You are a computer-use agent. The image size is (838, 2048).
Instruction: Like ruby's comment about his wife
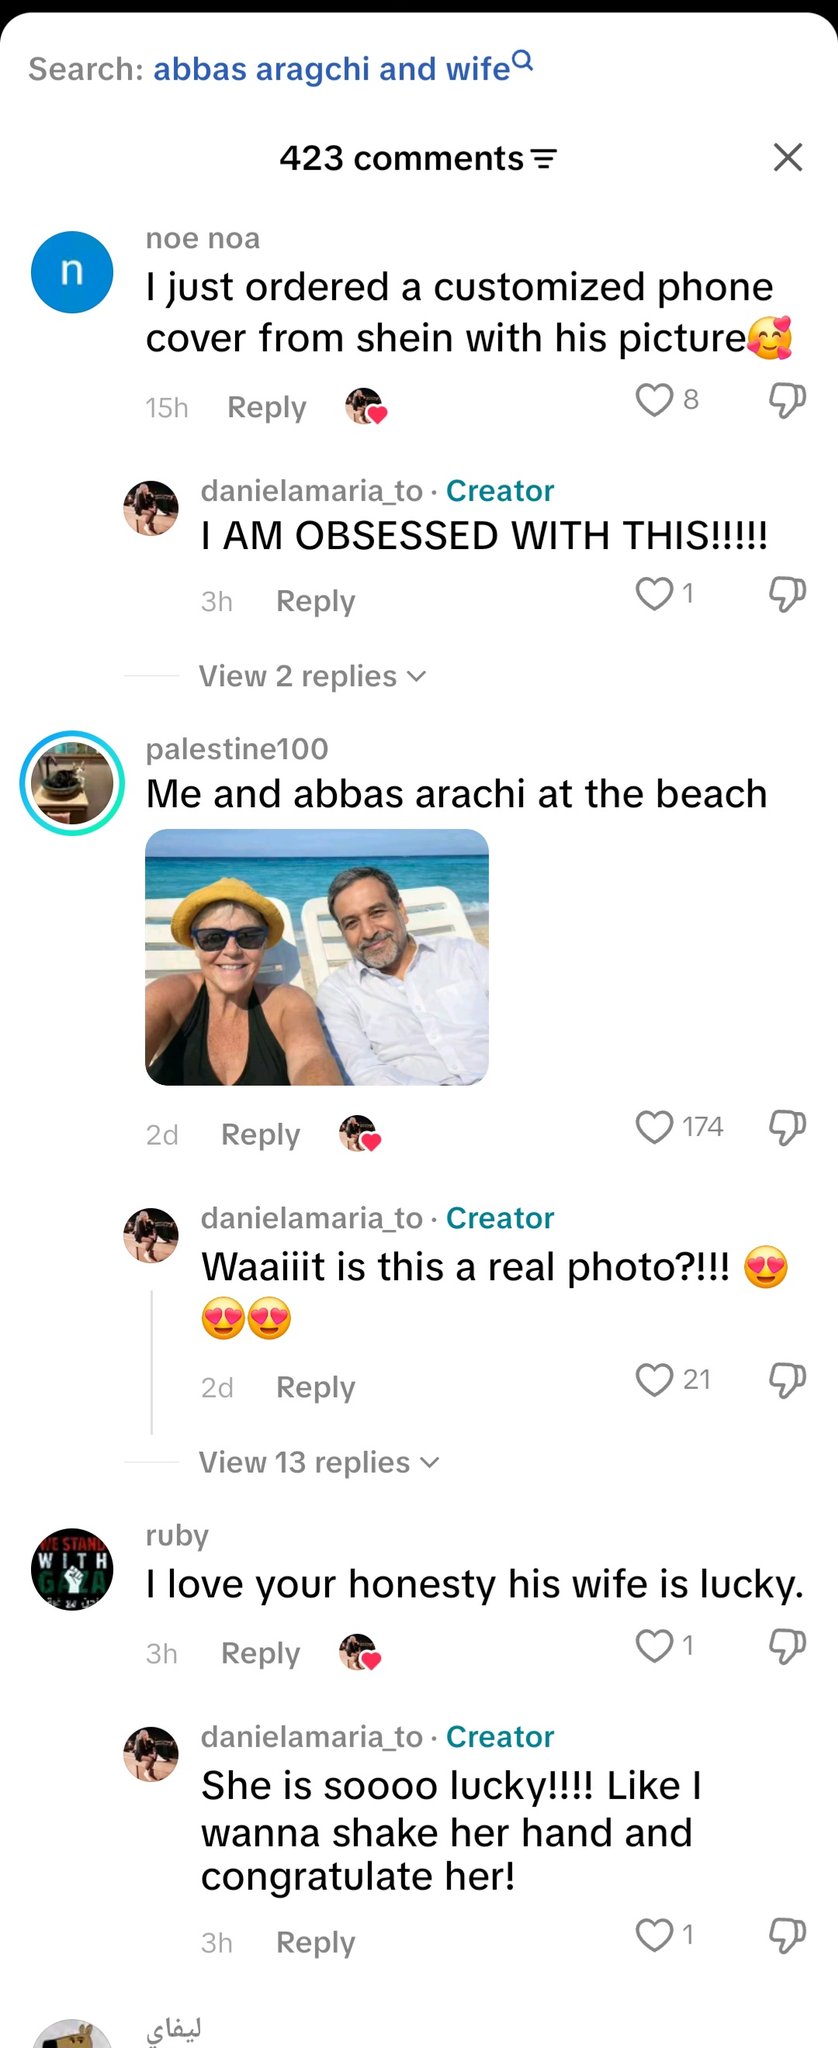click(x=654, y=1646)
